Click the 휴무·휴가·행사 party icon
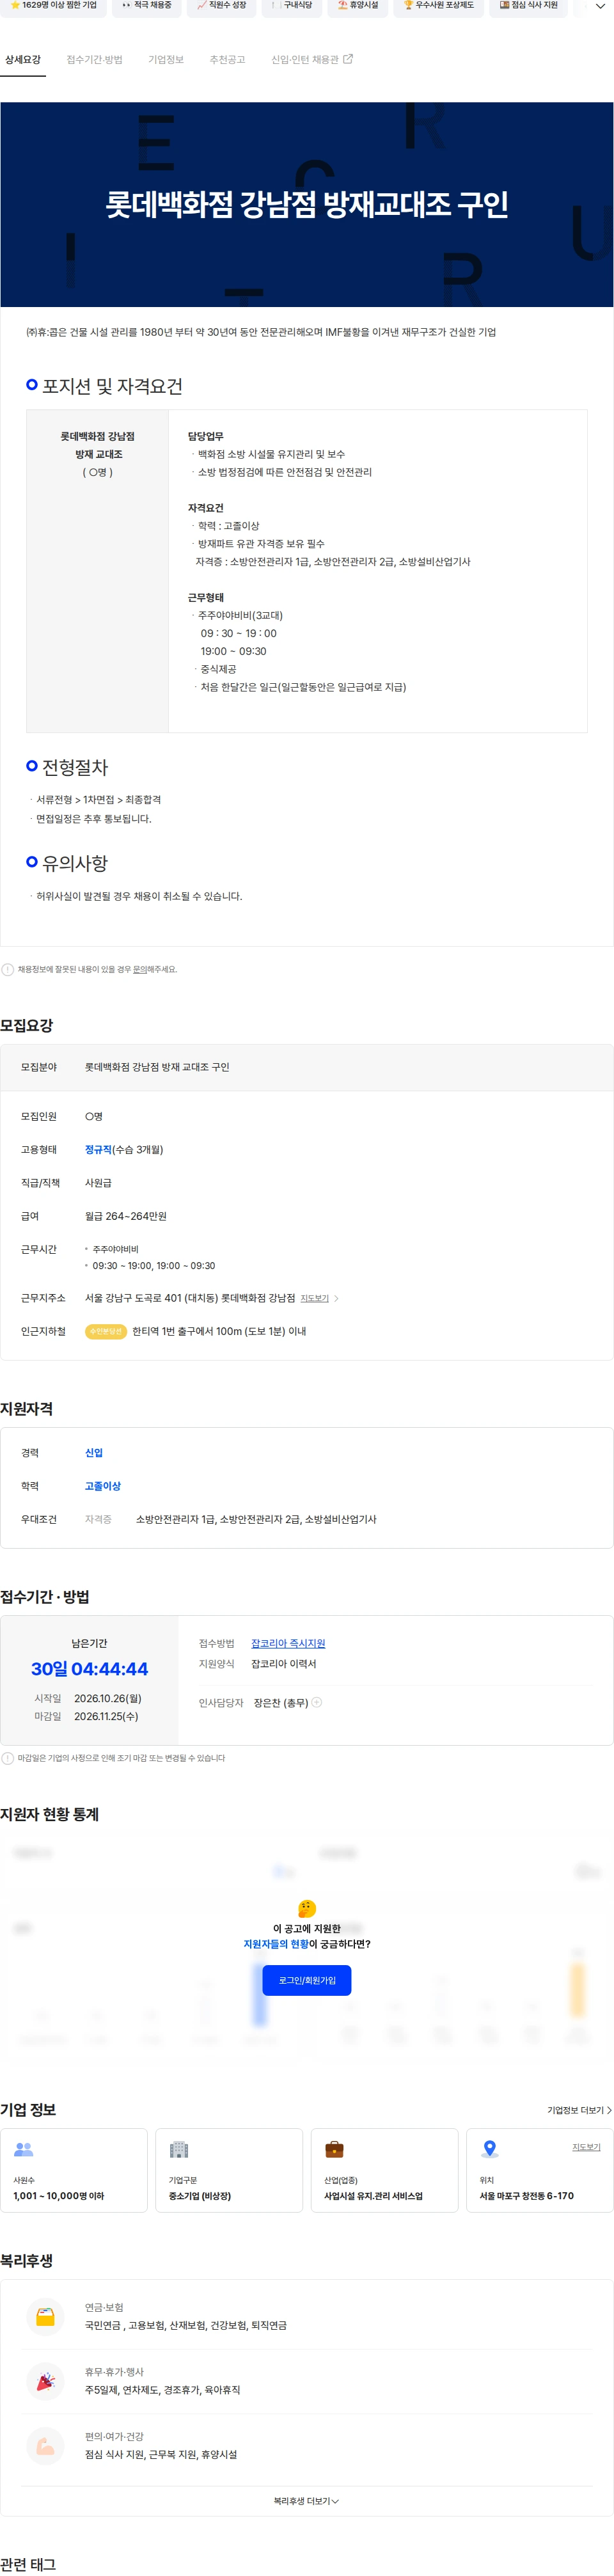The width and height of the screenshot is (614, 2576). pyautogui.click(x=45, y=2381)
